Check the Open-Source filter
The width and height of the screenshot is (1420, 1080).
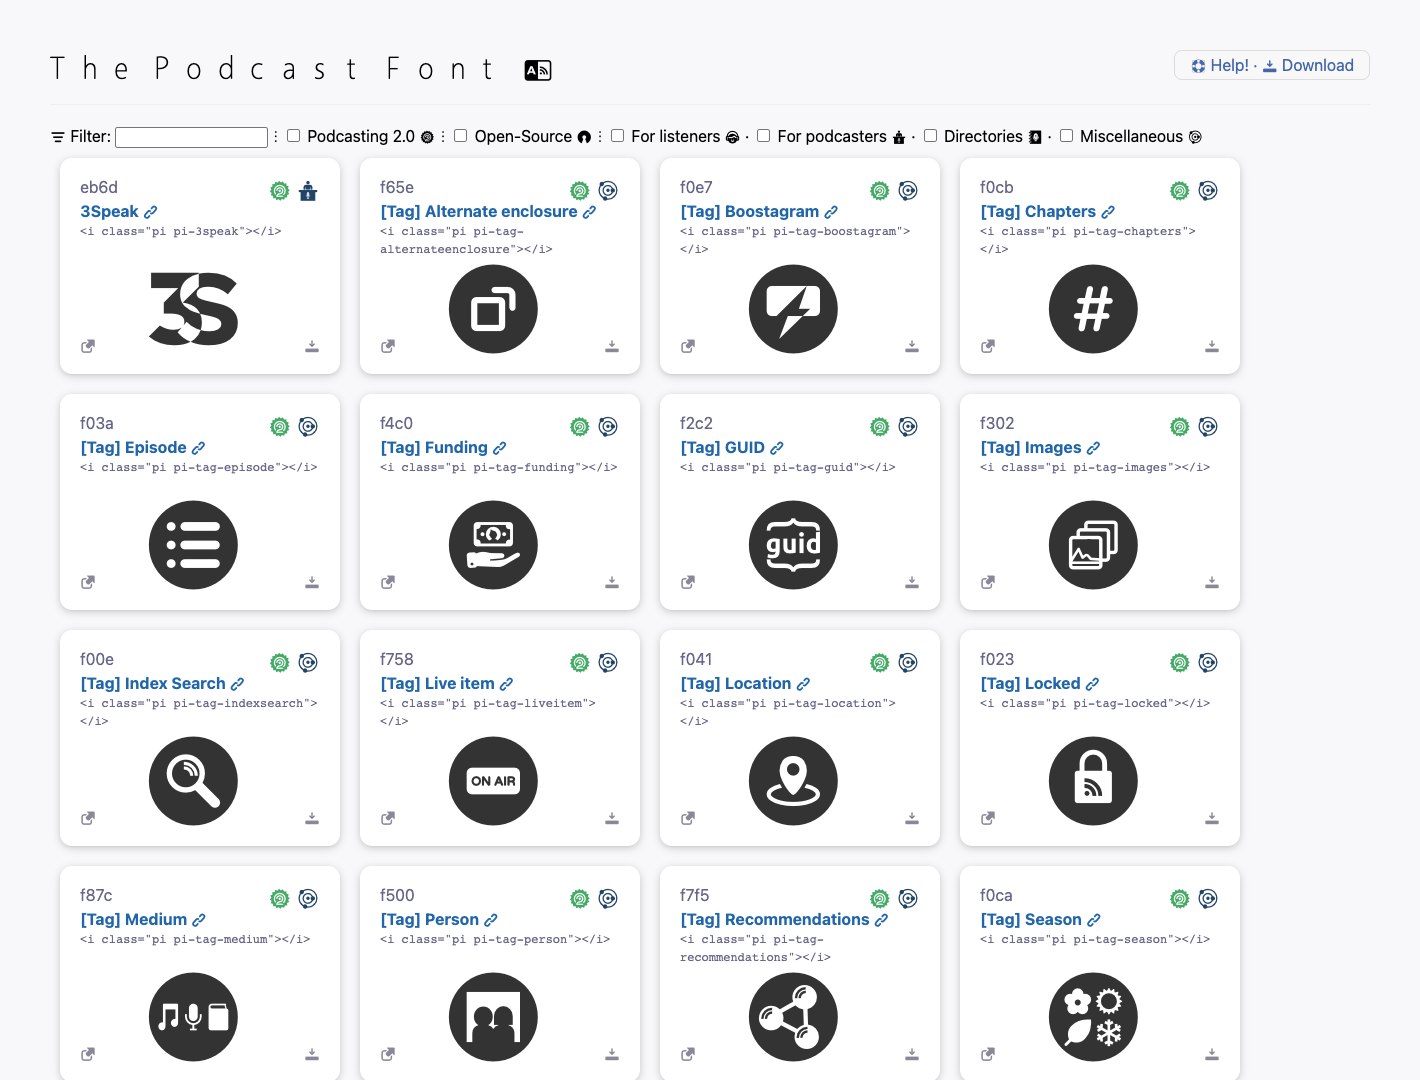click(x=460, y=135)
